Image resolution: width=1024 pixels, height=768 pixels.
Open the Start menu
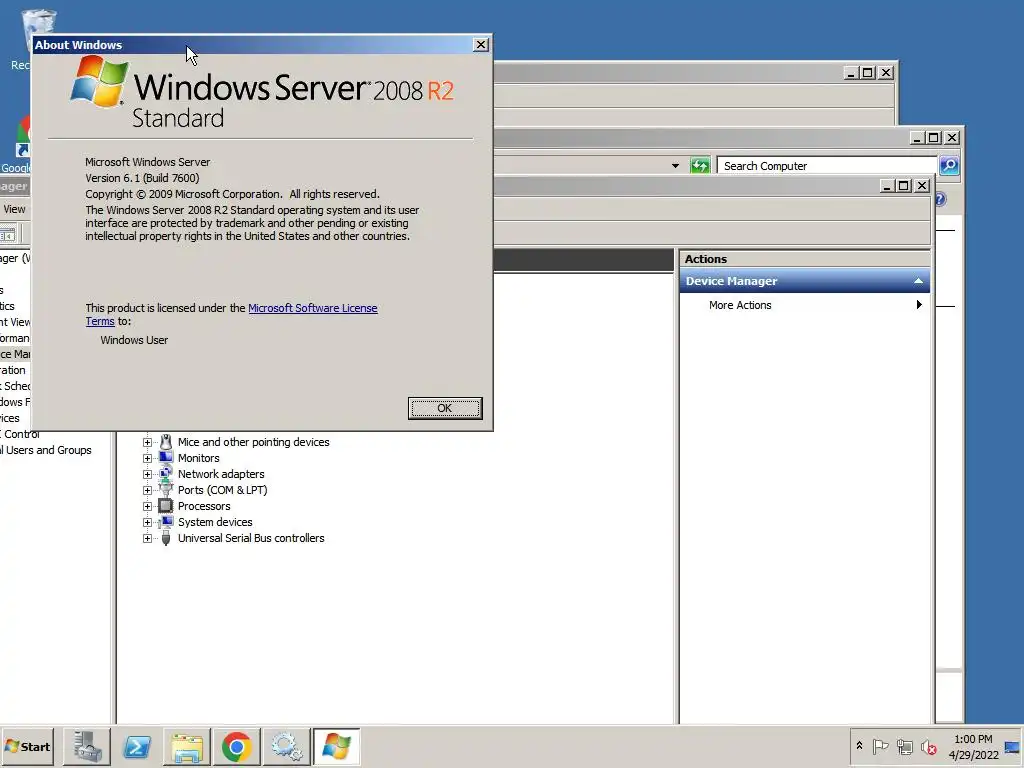click(x=27, y=746)
